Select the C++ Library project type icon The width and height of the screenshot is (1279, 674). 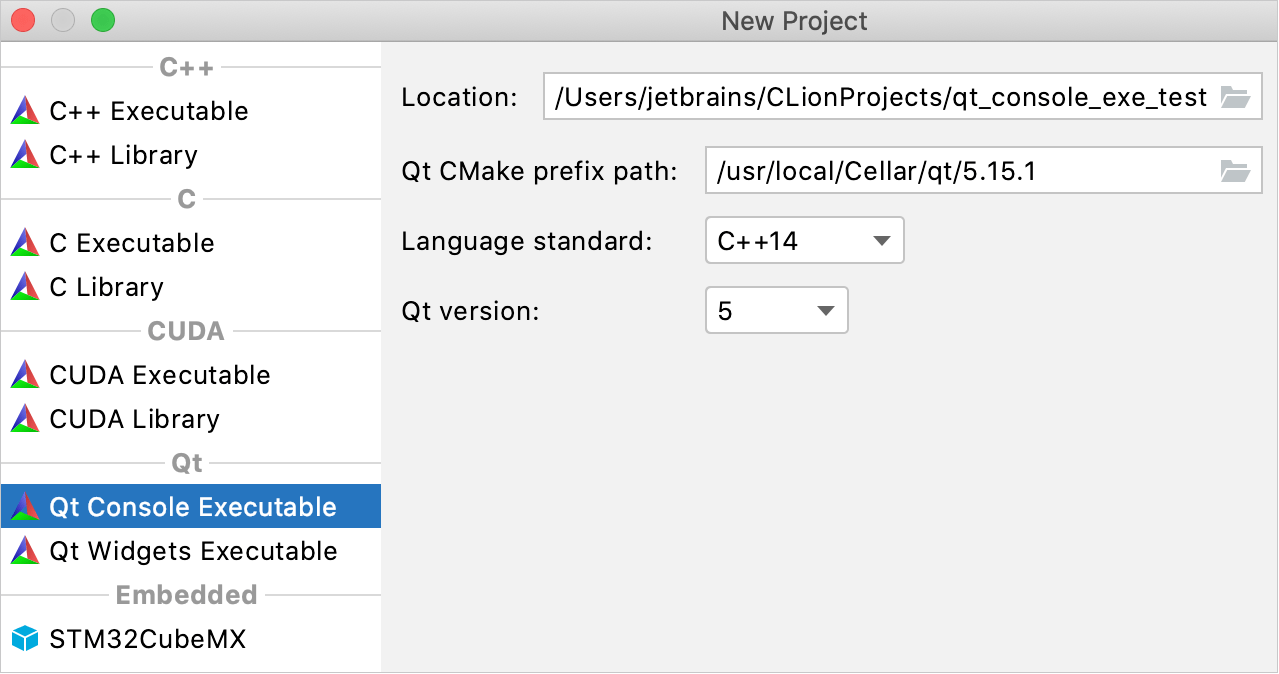coord(25,154)
